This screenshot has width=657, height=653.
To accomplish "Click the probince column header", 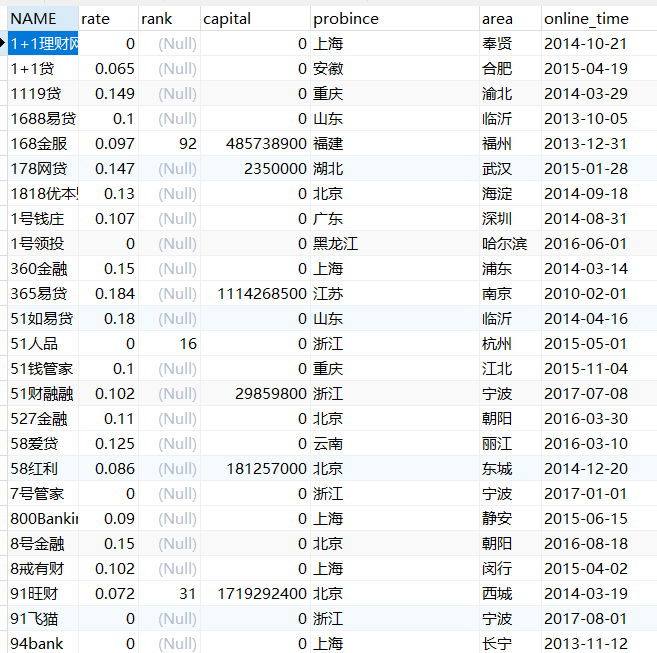I will pyautogui.click(x=395, y=18).
